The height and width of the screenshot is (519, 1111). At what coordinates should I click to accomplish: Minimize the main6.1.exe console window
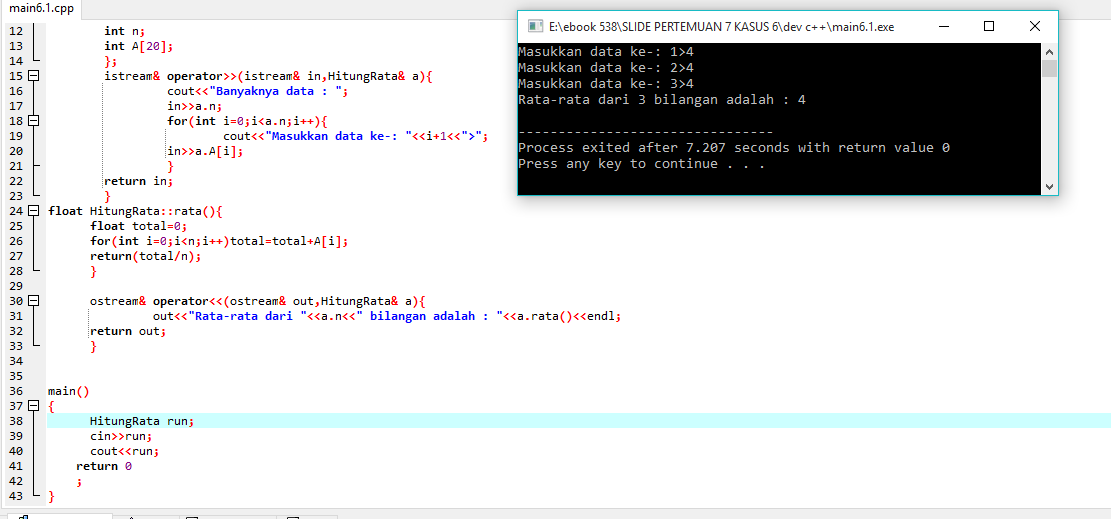[x=944, y=27]
